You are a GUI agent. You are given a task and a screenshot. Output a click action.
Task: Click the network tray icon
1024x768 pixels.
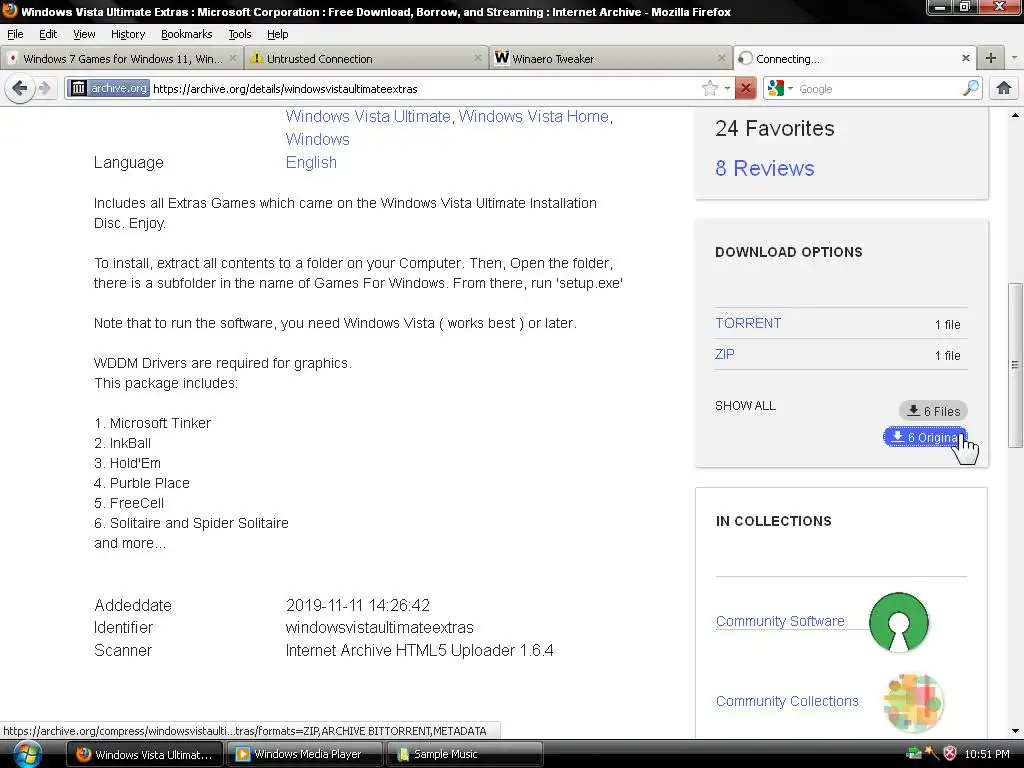pyautogui.click(x=914, y=754)
